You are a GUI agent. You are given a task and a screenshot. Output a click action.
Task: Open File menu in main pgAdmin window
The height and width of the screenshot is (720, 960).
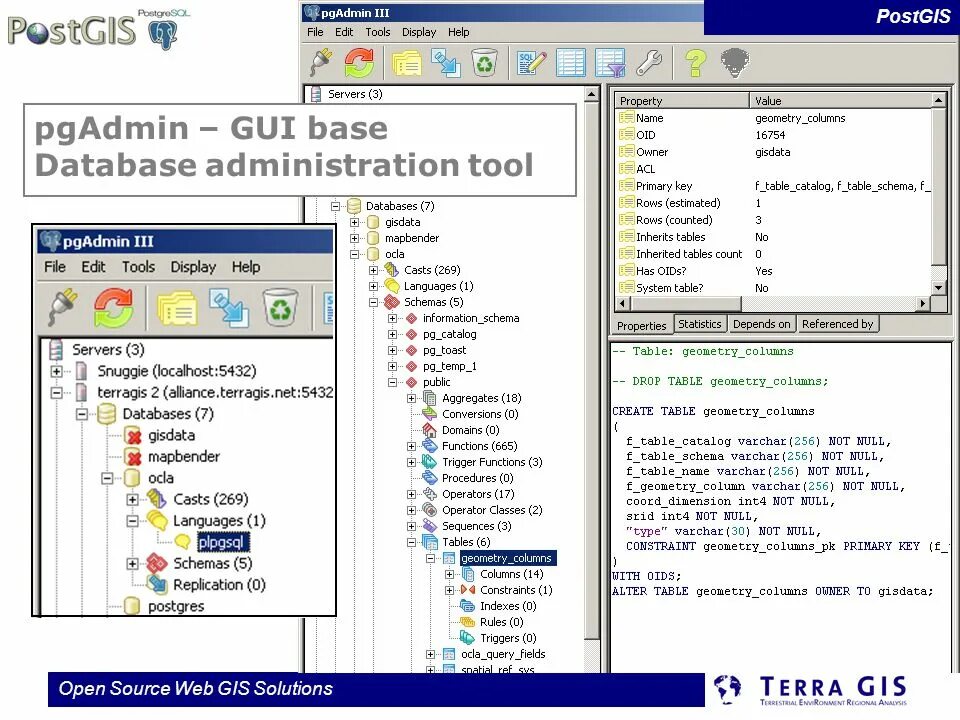point(315,32)
